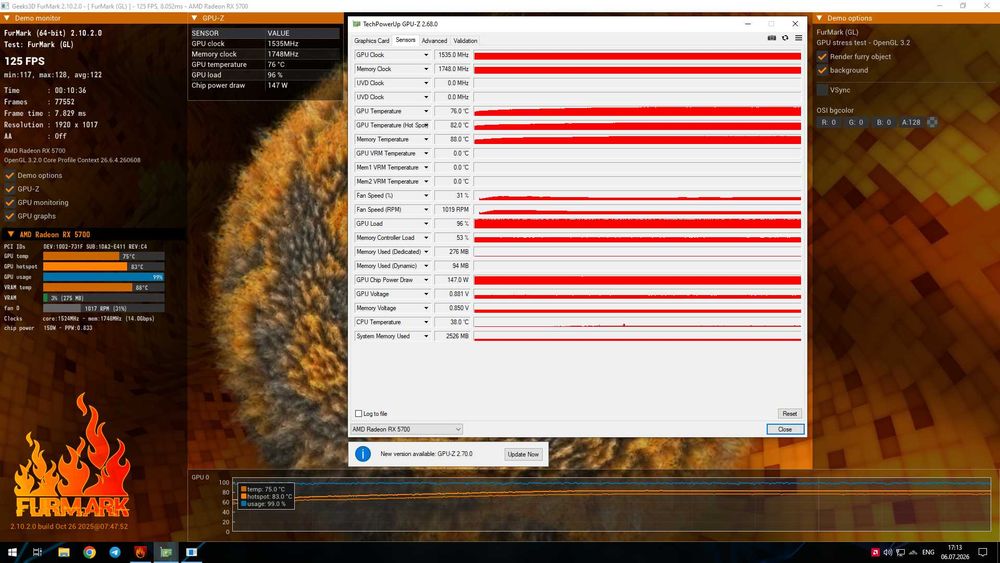Click the Geeks3D FurMark title bar icon
The height and width of the screenshot is (563, 1000).
point(5,6)
